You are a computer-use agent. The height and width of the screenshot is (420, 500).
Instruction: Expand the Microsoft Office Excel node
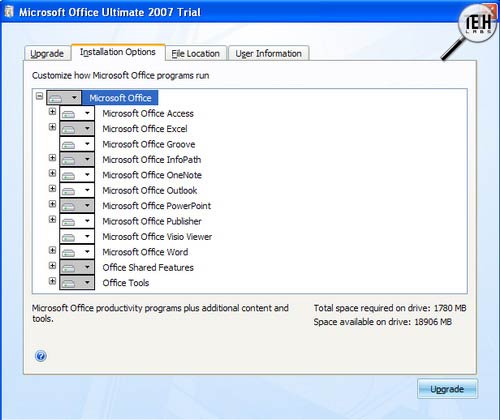tap(52, 127)
